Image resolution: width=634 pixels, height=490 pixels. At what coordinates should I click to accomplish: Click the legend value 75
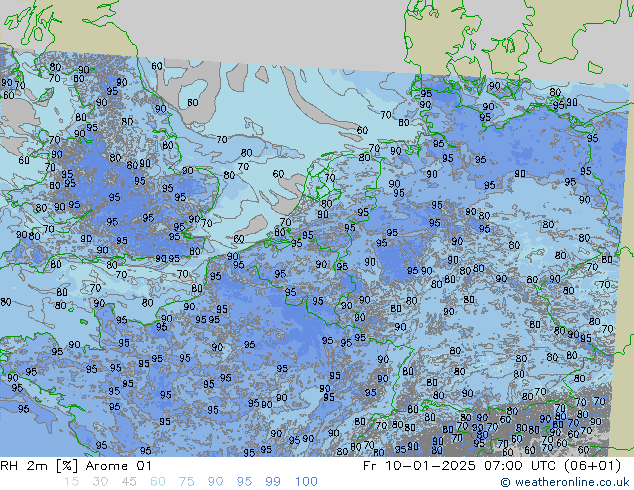[x=186, y=482]
